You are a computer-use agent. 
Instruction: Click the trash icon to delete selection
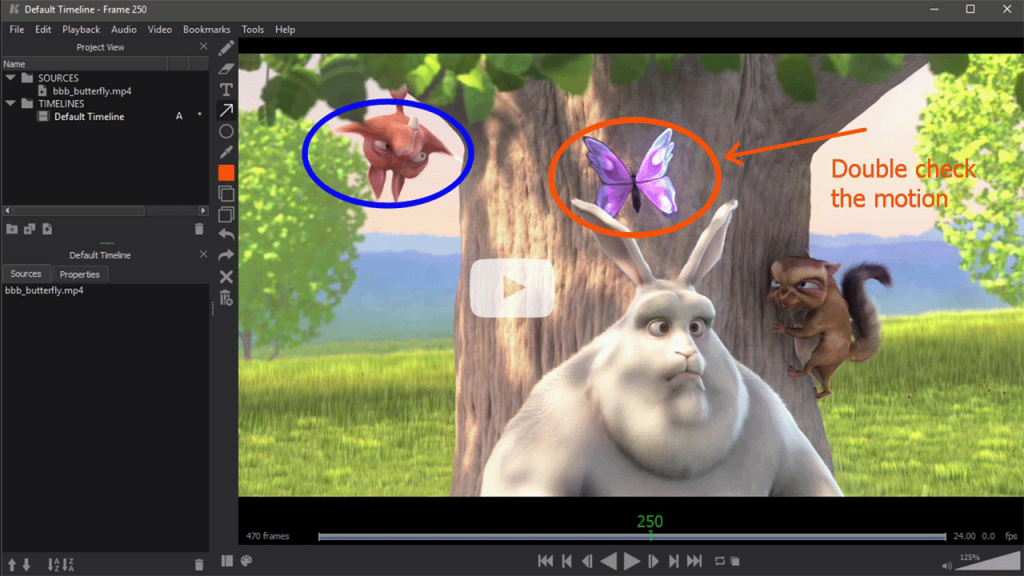tap(198, 229)
